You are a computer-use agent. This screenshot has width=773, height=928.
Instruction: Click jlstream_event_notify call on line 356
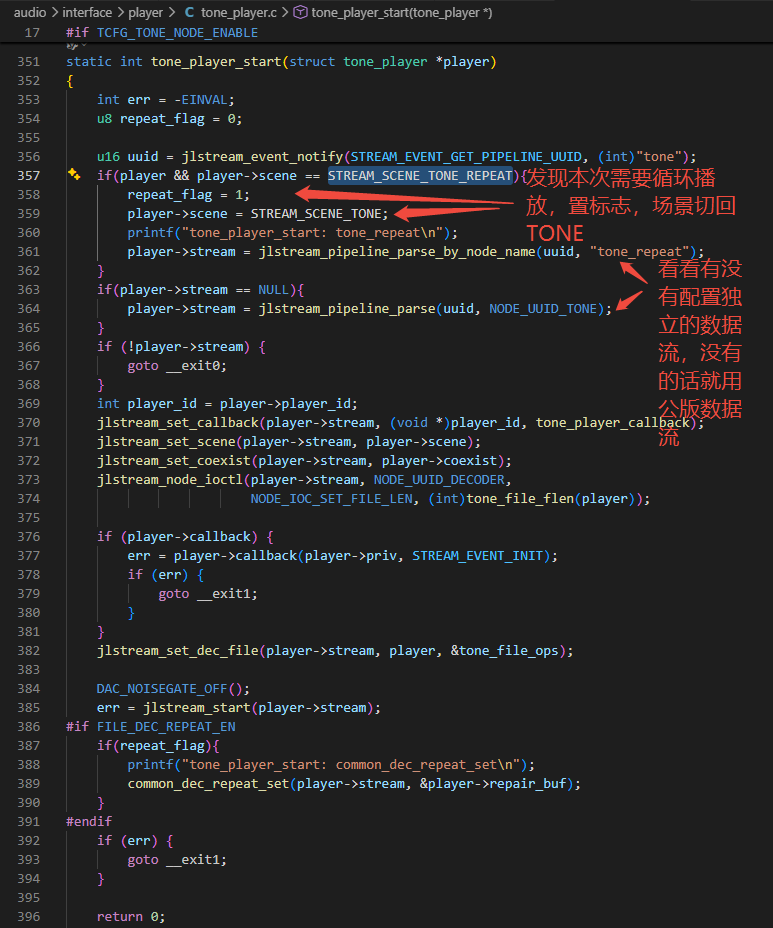pyautogui.click(x=262, y=157)
